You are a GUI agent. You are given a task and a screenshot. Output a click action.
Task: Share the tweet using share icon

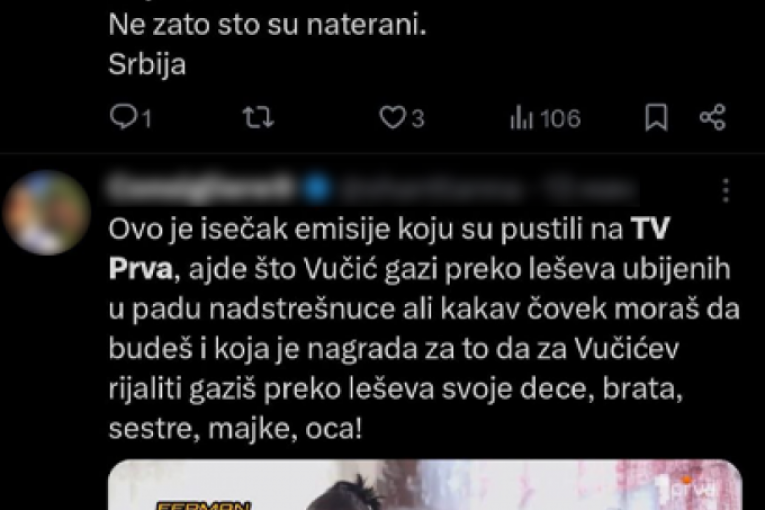click(713, 117)
